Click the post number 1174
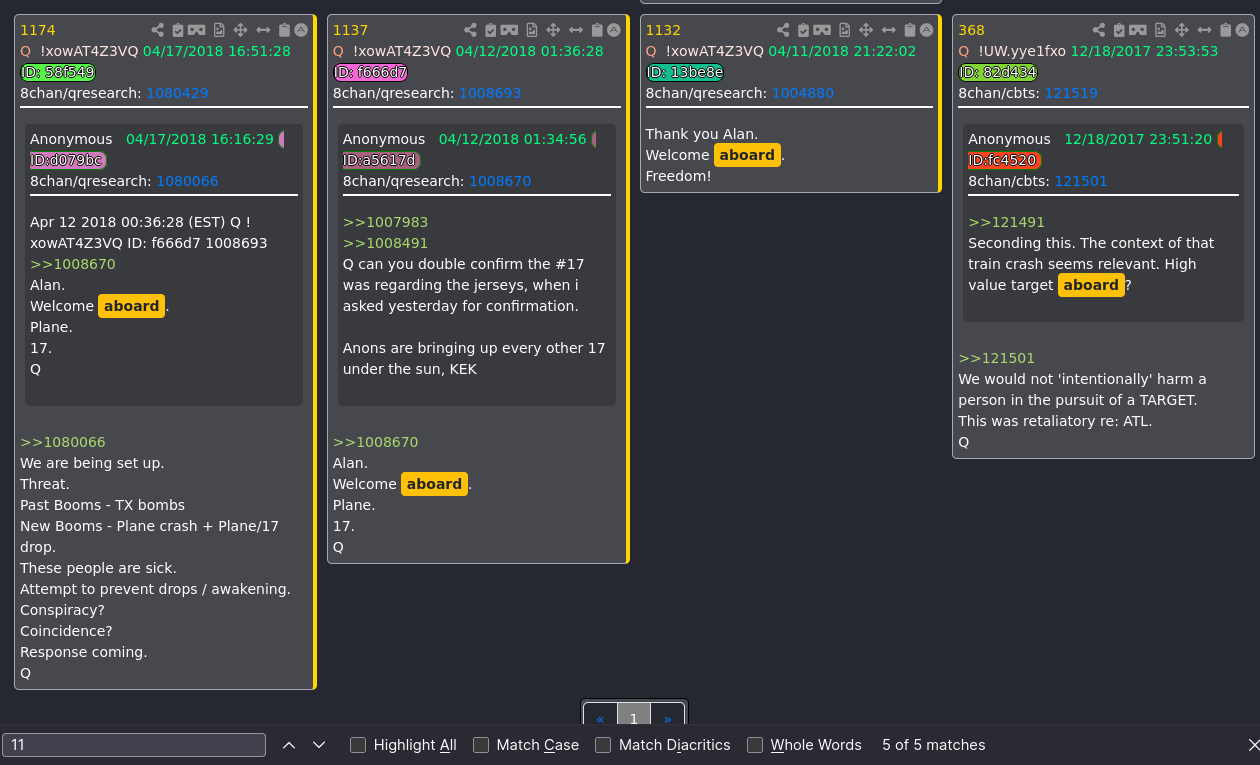Image resolution: width=1260 pixels, height=765 pixels. pyautogui.click(x=36, y=30)
